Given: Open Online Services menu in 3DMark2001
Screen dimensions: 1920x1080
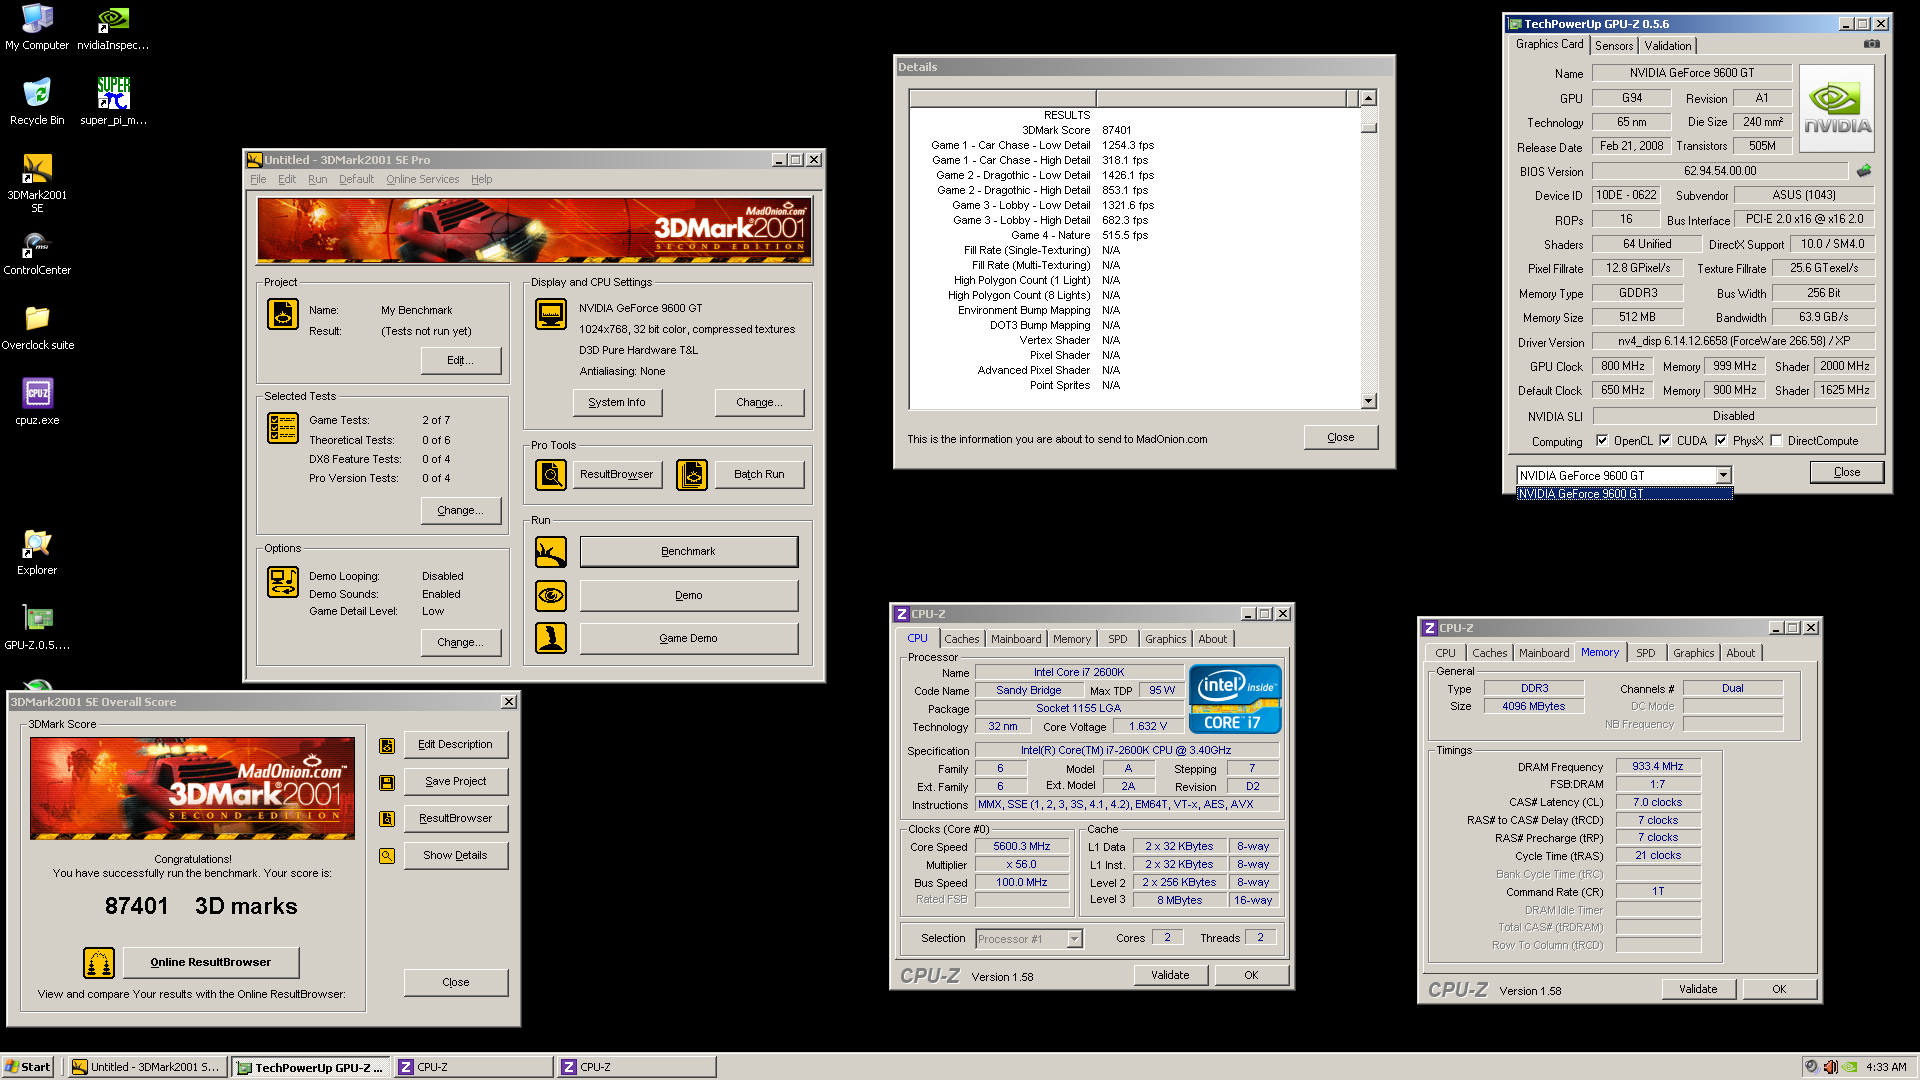Looking at the screenshot, I should (x=423, y=180).
